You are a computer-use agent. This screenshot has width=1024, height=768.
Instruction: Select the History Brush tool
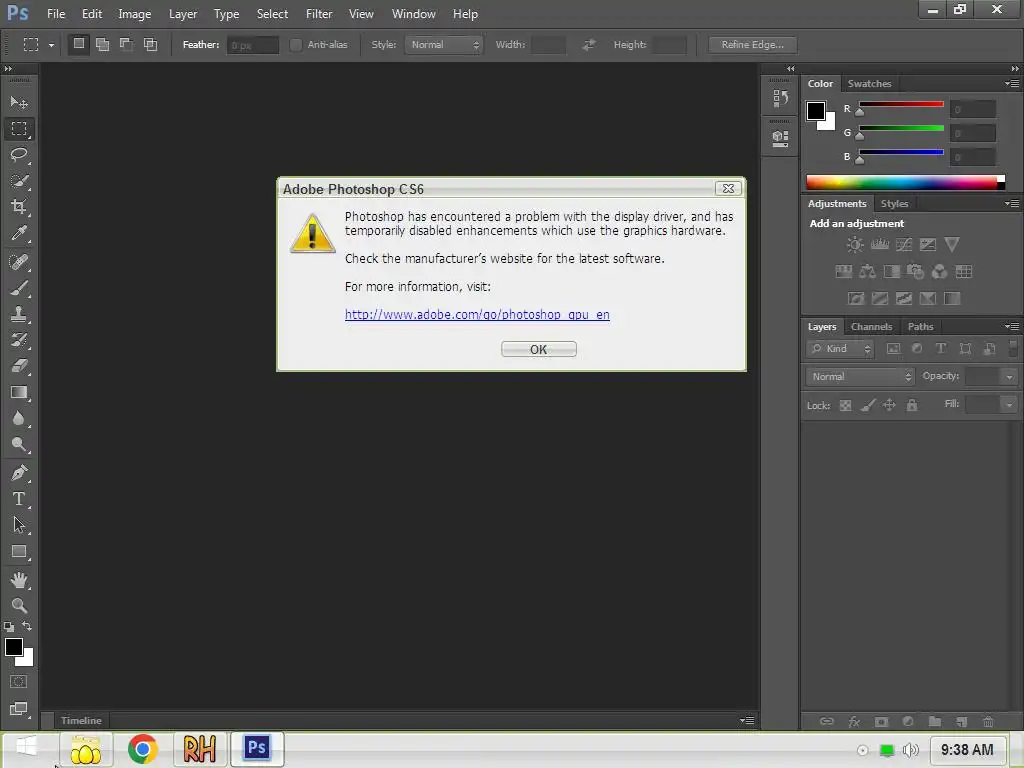pos(19,340)
